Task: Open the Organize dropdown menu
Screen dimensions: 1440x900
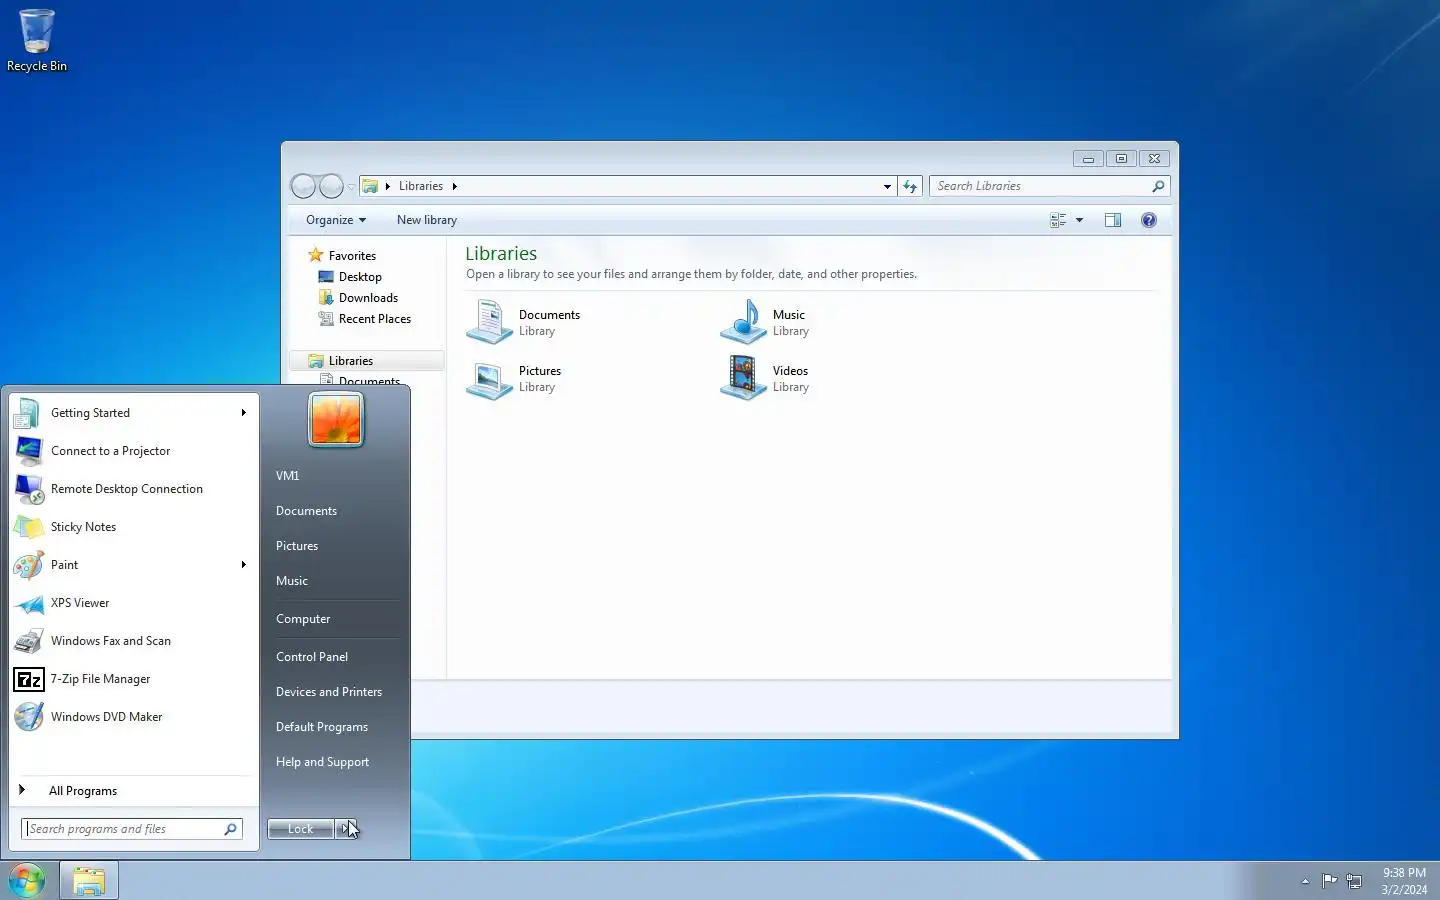Action: [x=336, y=220]
